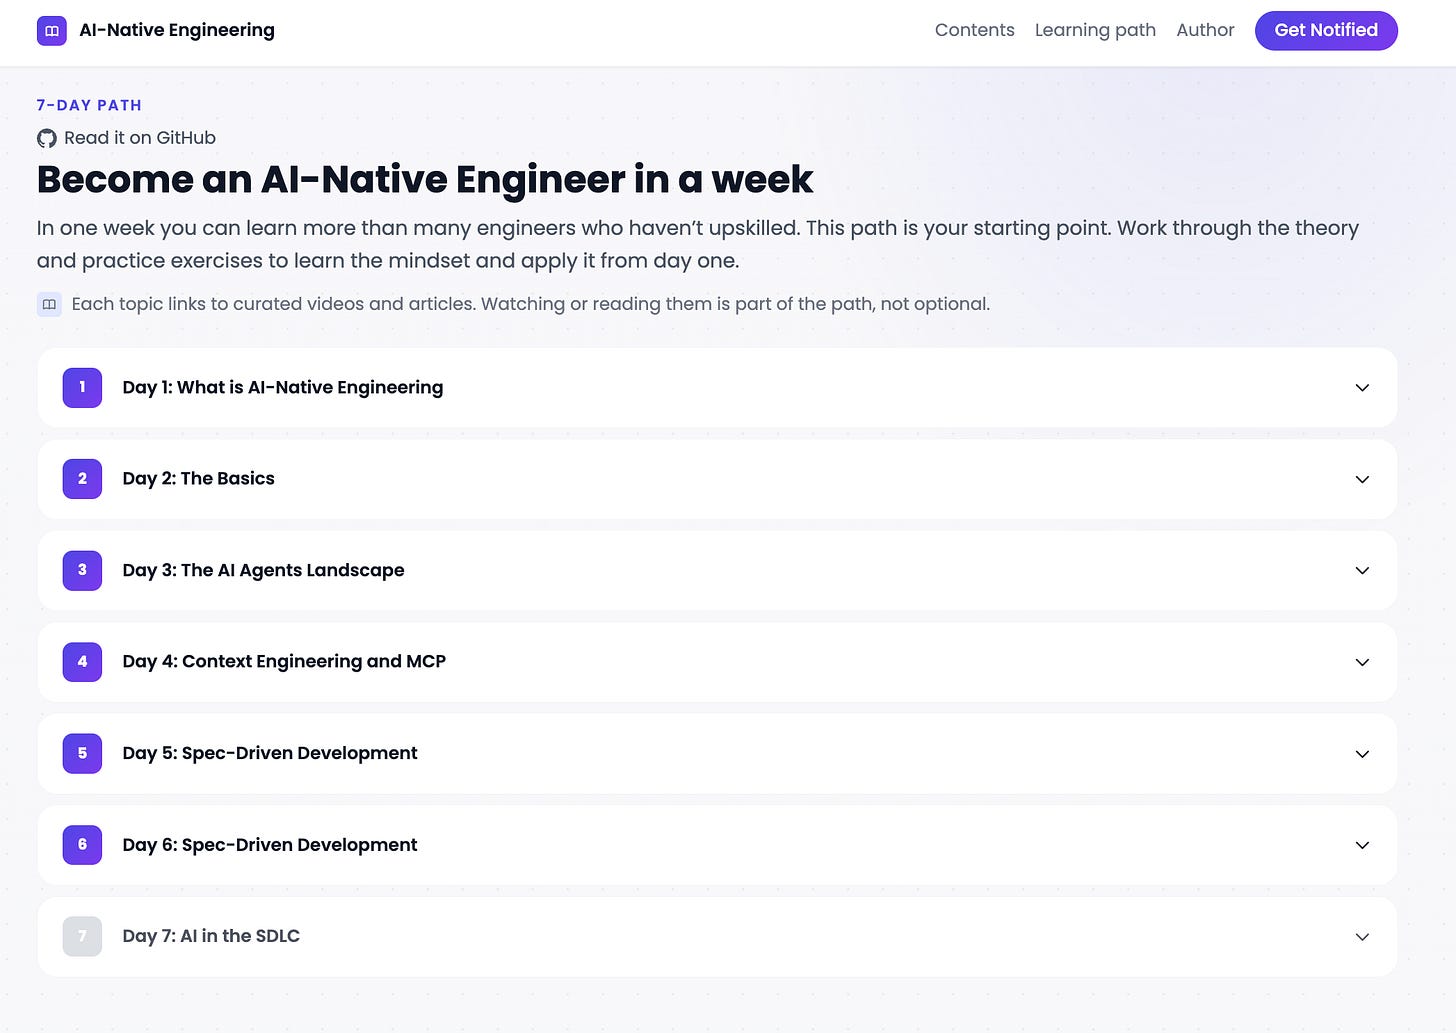Click the "Day 1: What is AI-Native Engineering" title
1456x1033 pixels.
tap(283, 387)
